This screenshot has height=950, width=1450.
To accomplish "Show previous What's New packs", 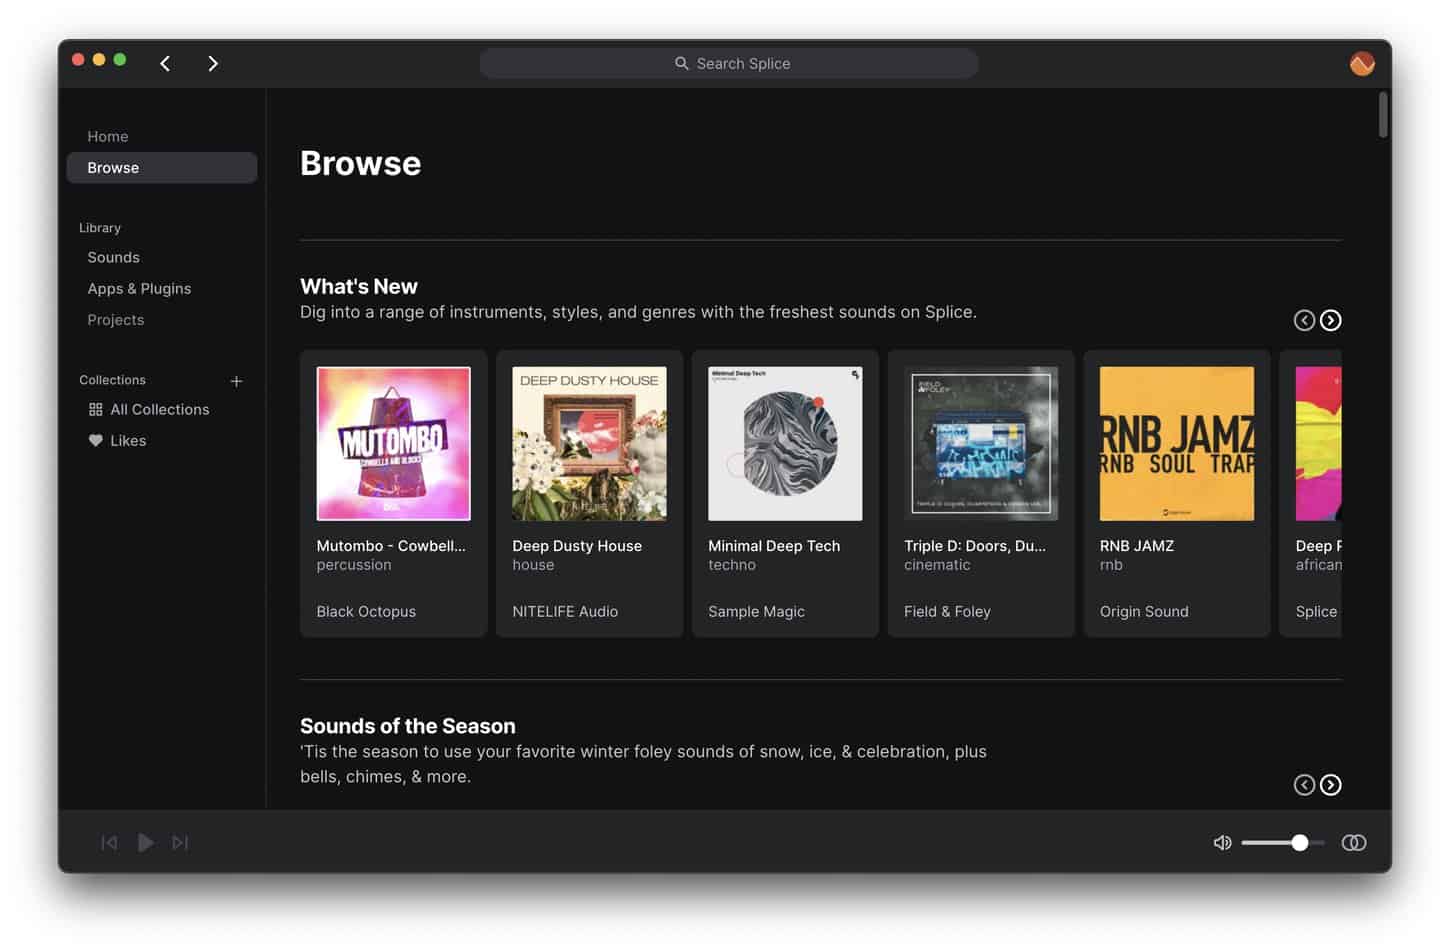I will tap(1304, 320).
